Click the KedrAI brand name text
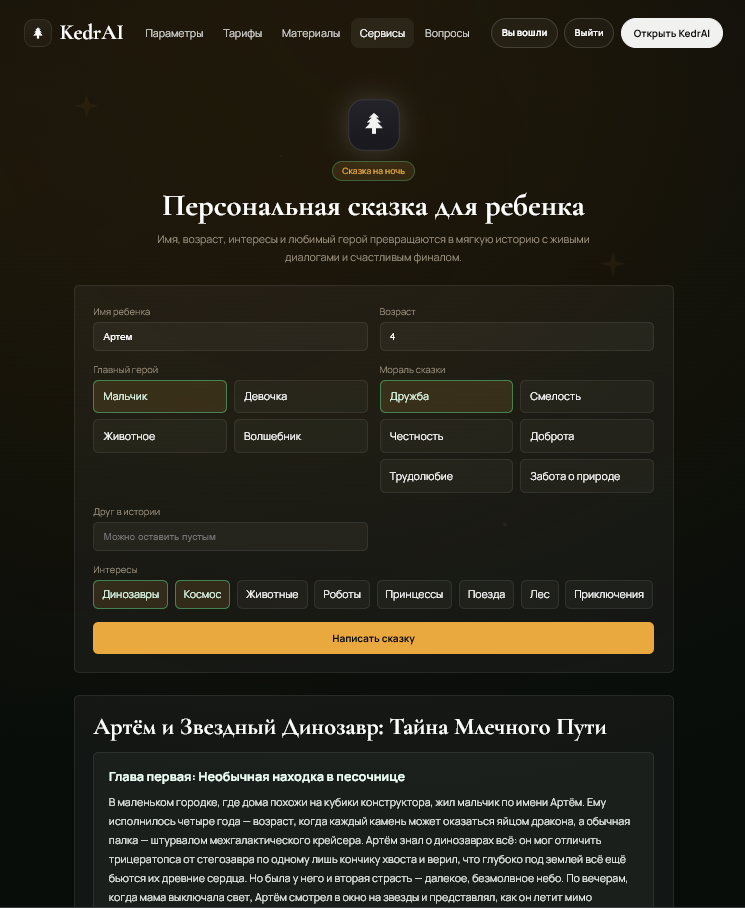This screenshot has height=908, width=745. click(91, 32)
